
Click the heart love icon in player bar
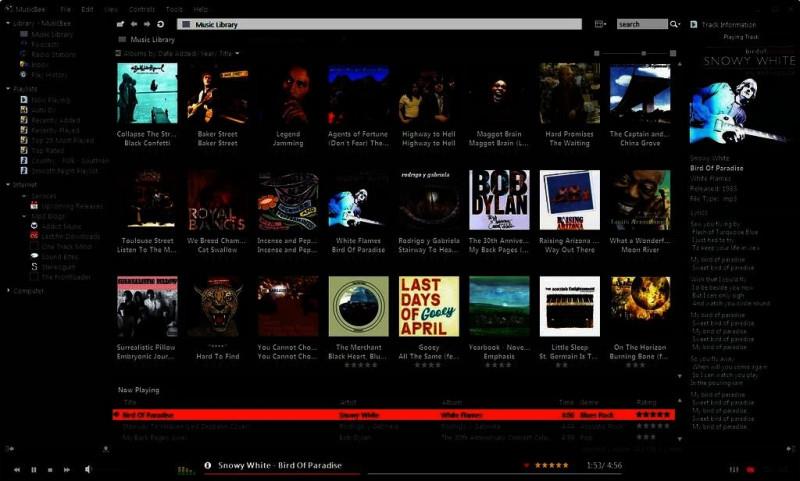coord(527,465)
